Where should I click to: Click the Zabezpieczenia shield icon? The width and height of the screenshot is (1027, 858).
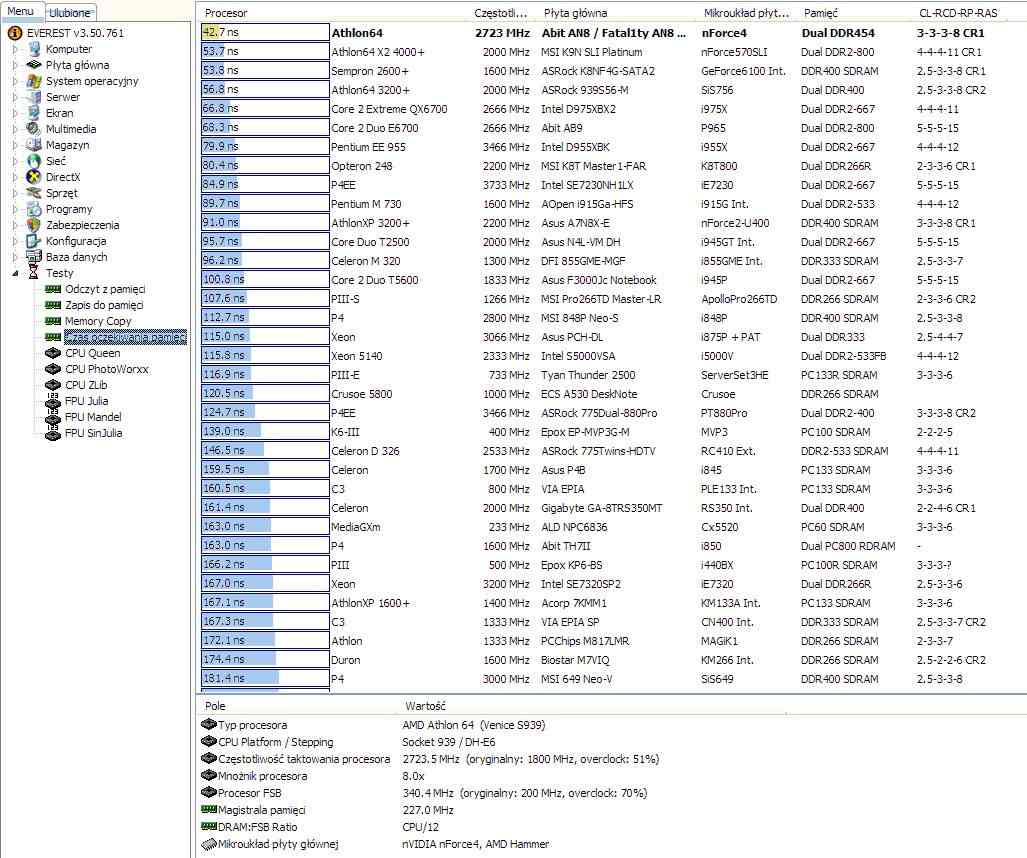coord(34,225)
